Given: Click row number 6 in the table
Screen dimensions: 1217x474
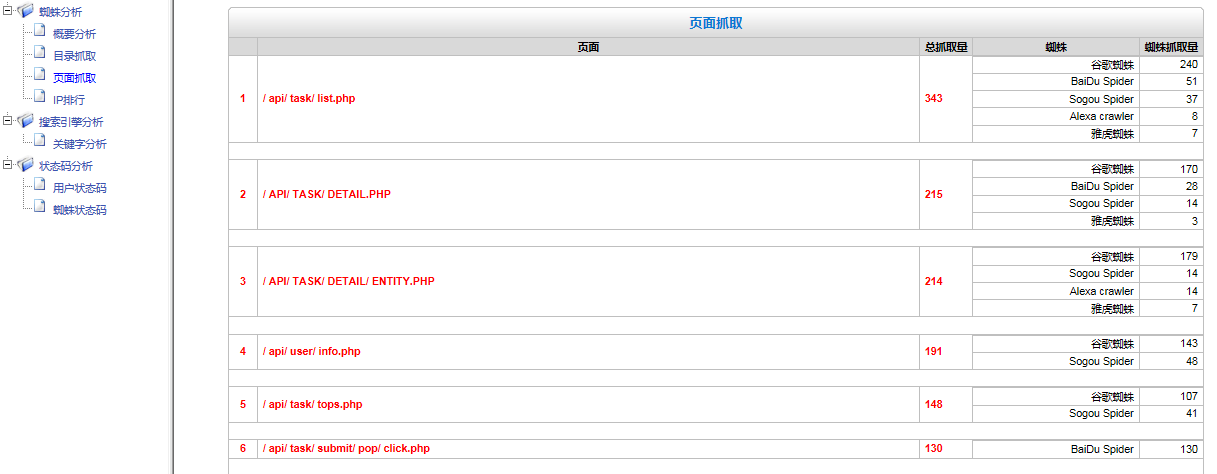Looking at the screenshot, I should point(242,448).
